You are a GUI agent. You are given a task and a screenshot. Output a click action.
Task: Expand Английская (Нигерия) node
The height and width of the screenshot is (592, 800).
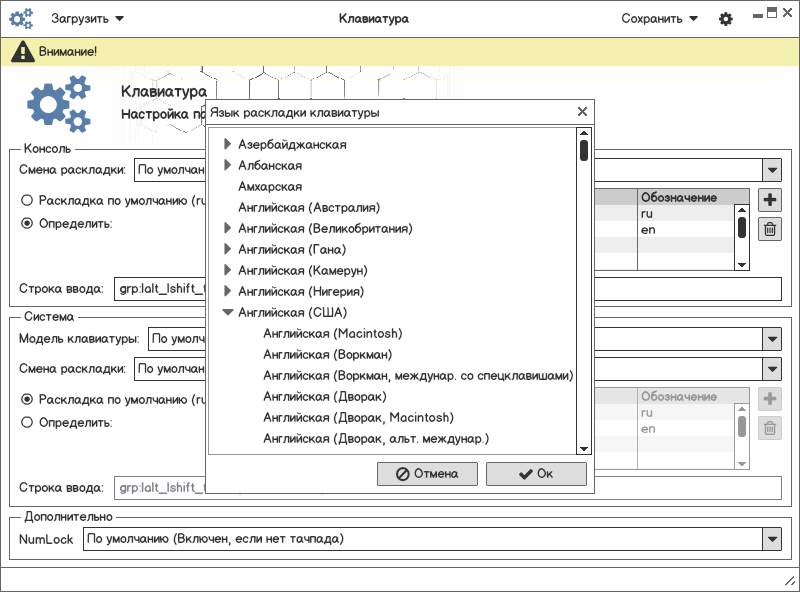tap(228, 290)
